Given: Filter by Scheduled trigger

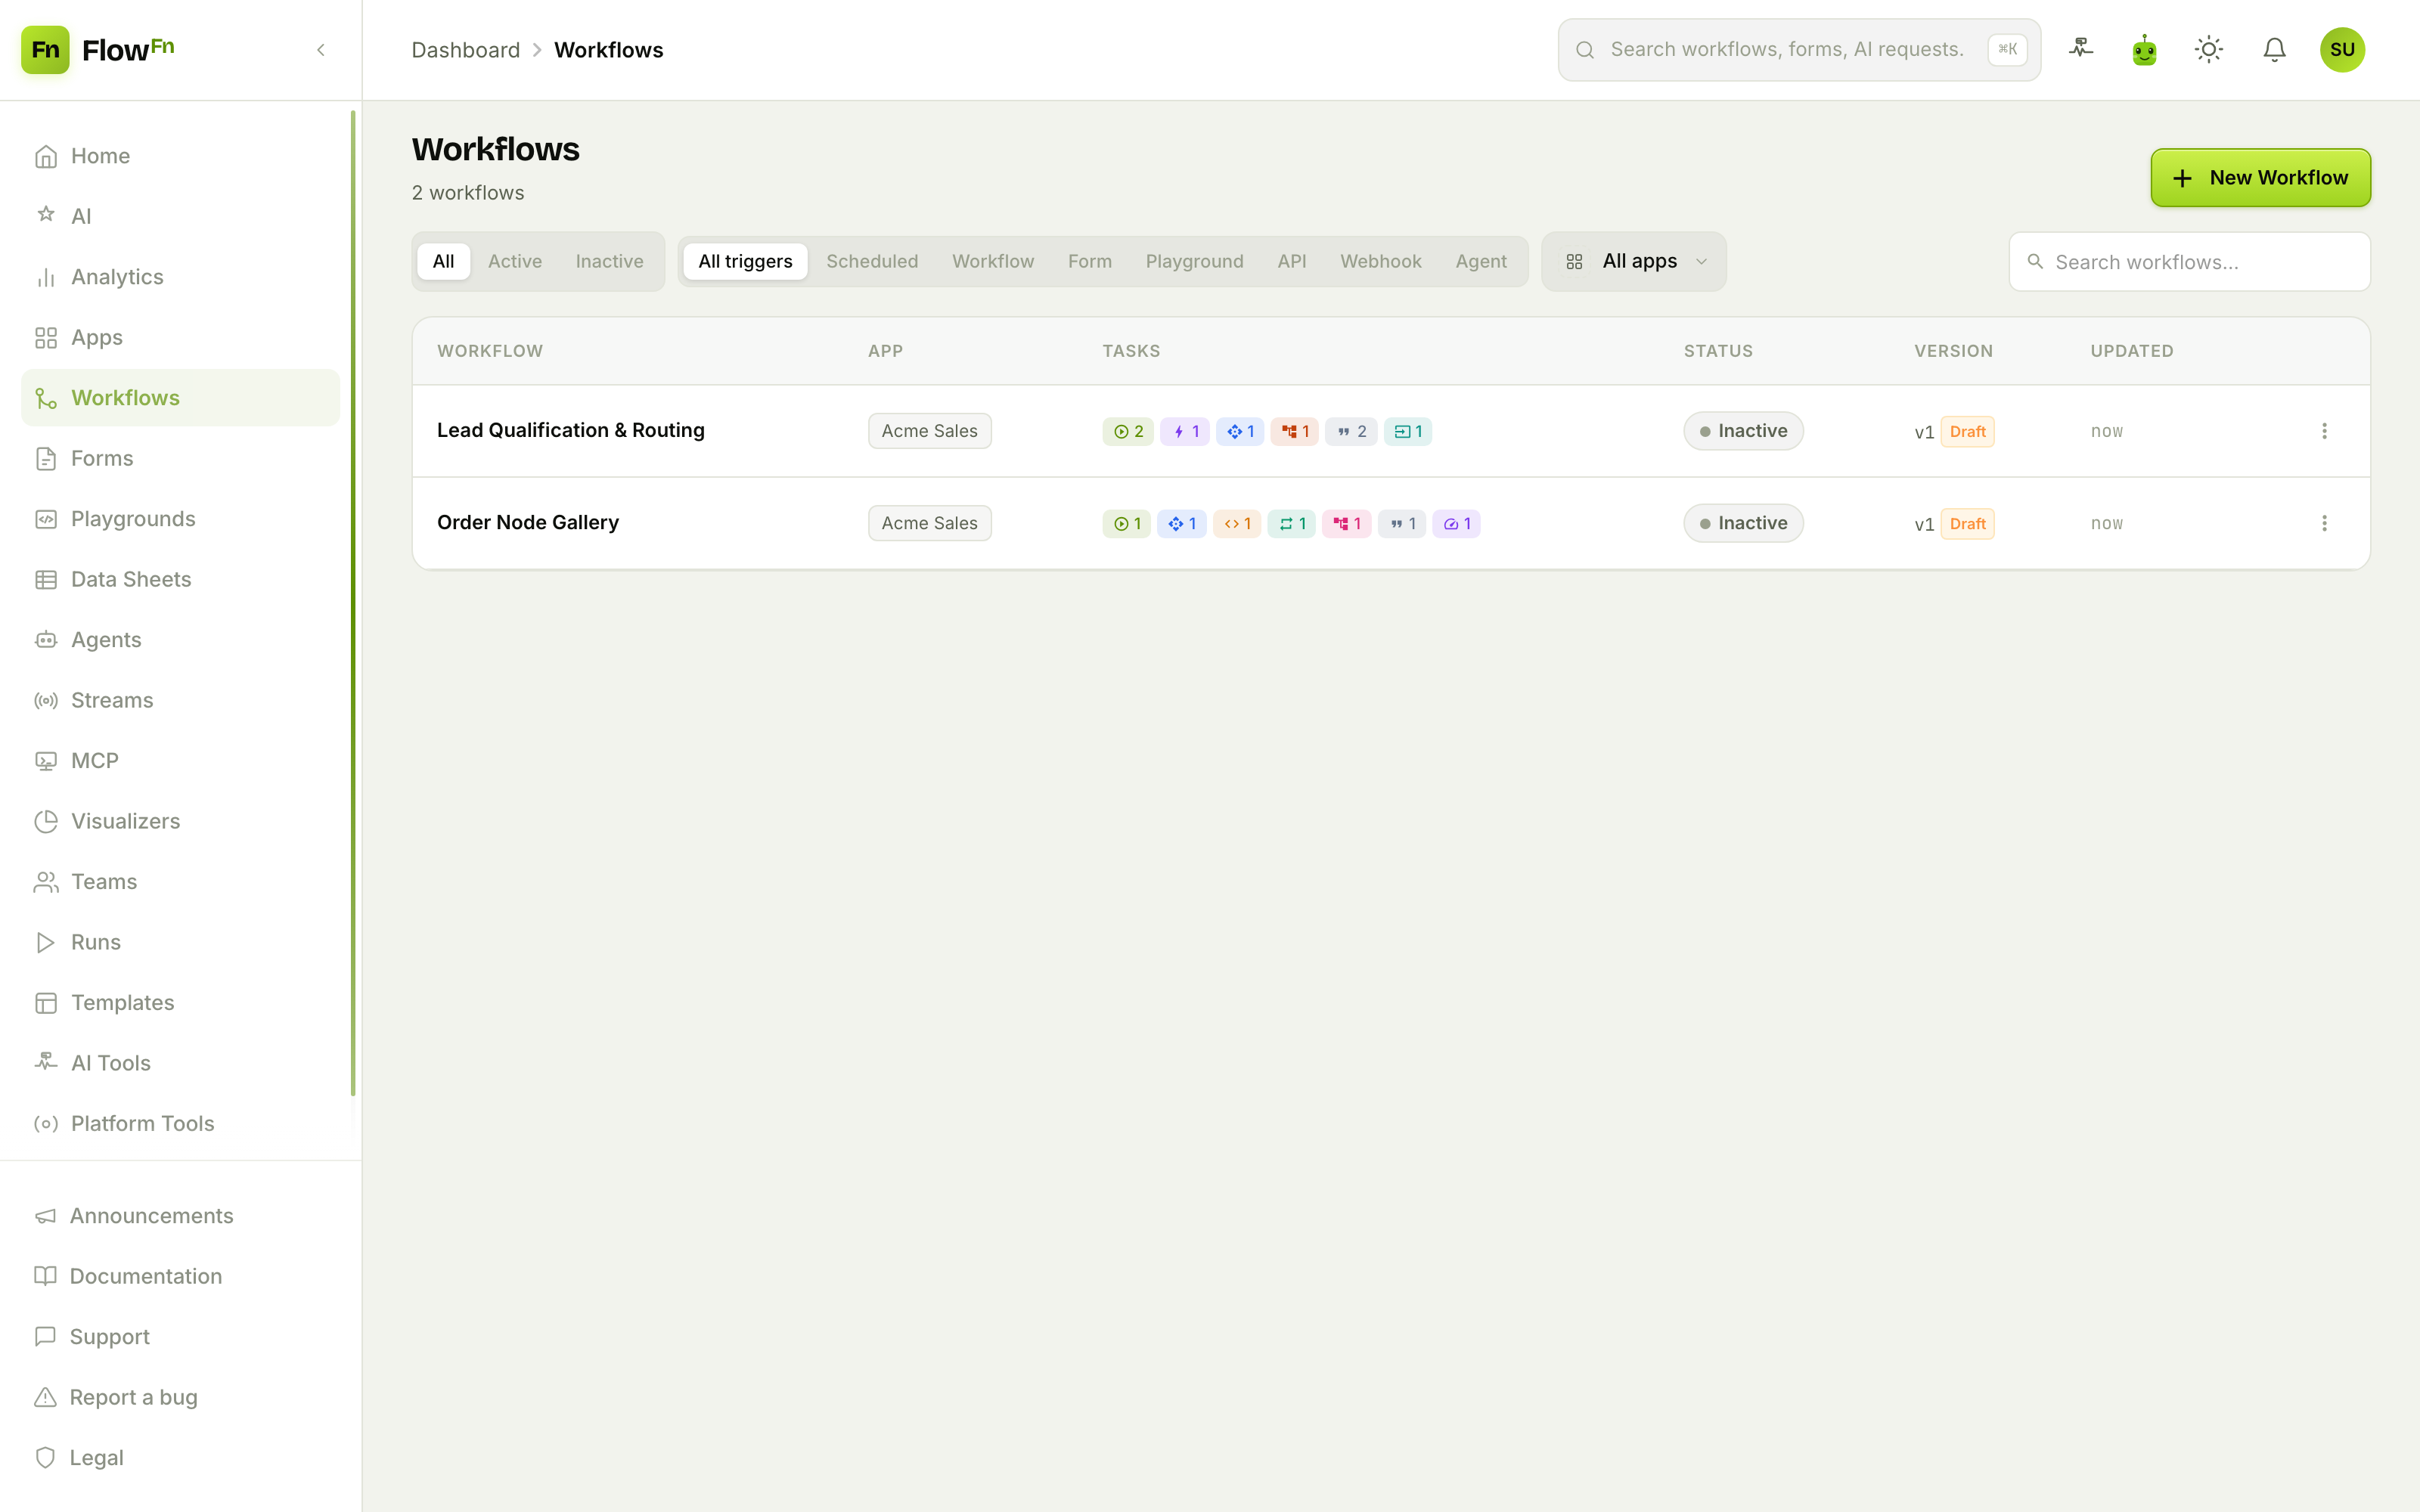Looking at the screenshot, I should [872, 261].
